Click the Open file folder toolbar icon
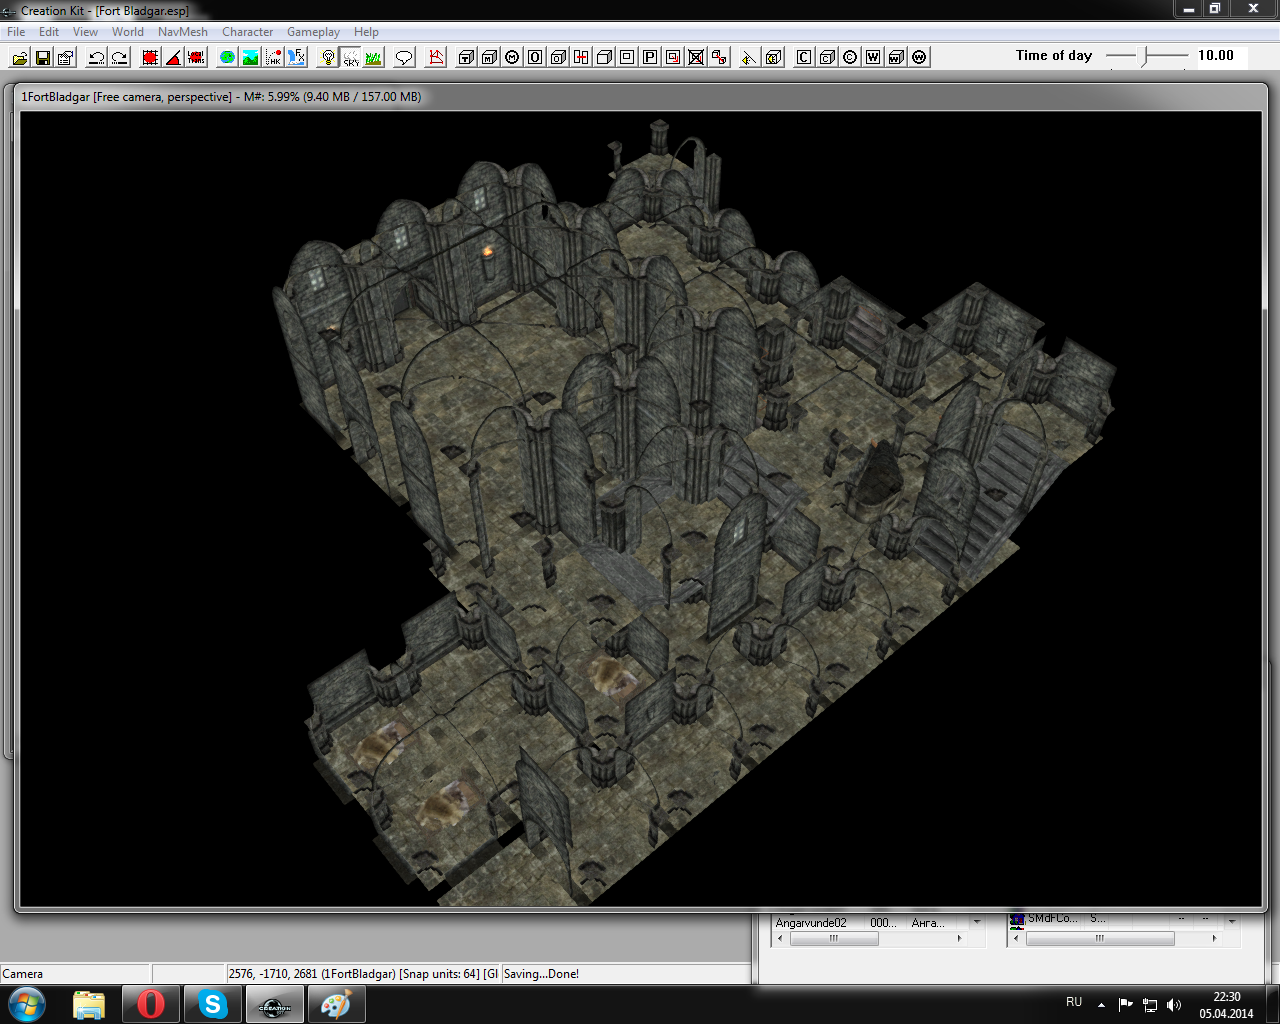The width and height of the screenshot is (1280, 1024). [20, 58]
